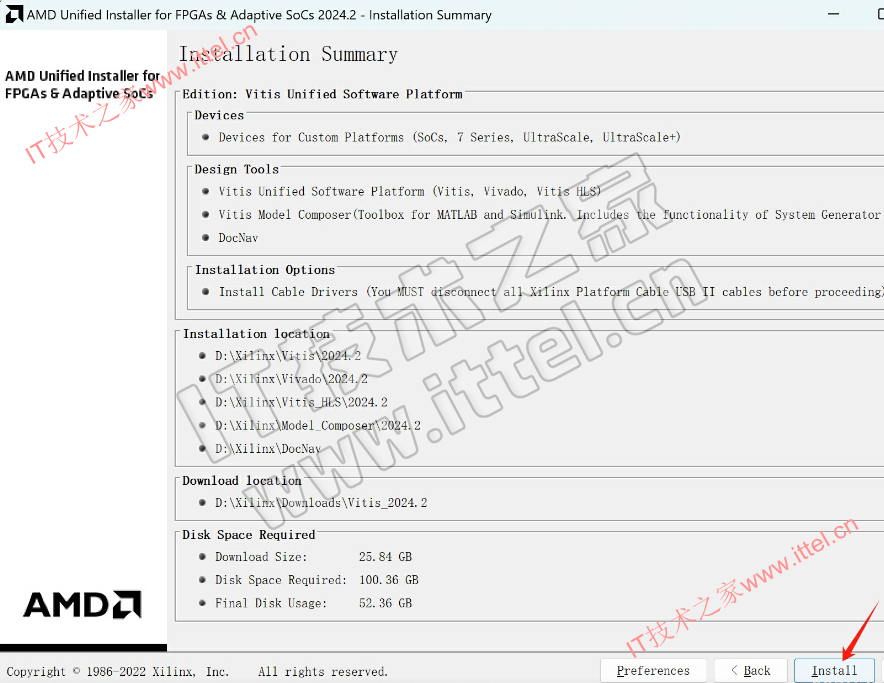
Task: Click the window title text in the title bar
Action: point(259,15)
